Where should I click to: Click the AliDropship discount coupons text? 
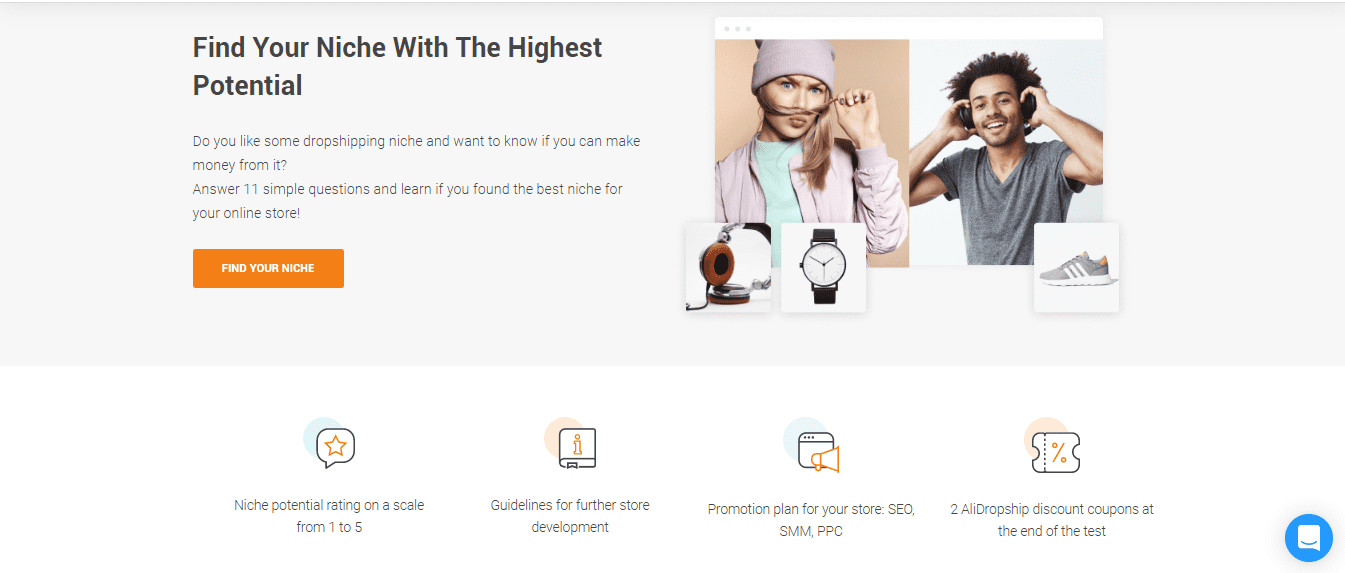[x=1052, y=520]
